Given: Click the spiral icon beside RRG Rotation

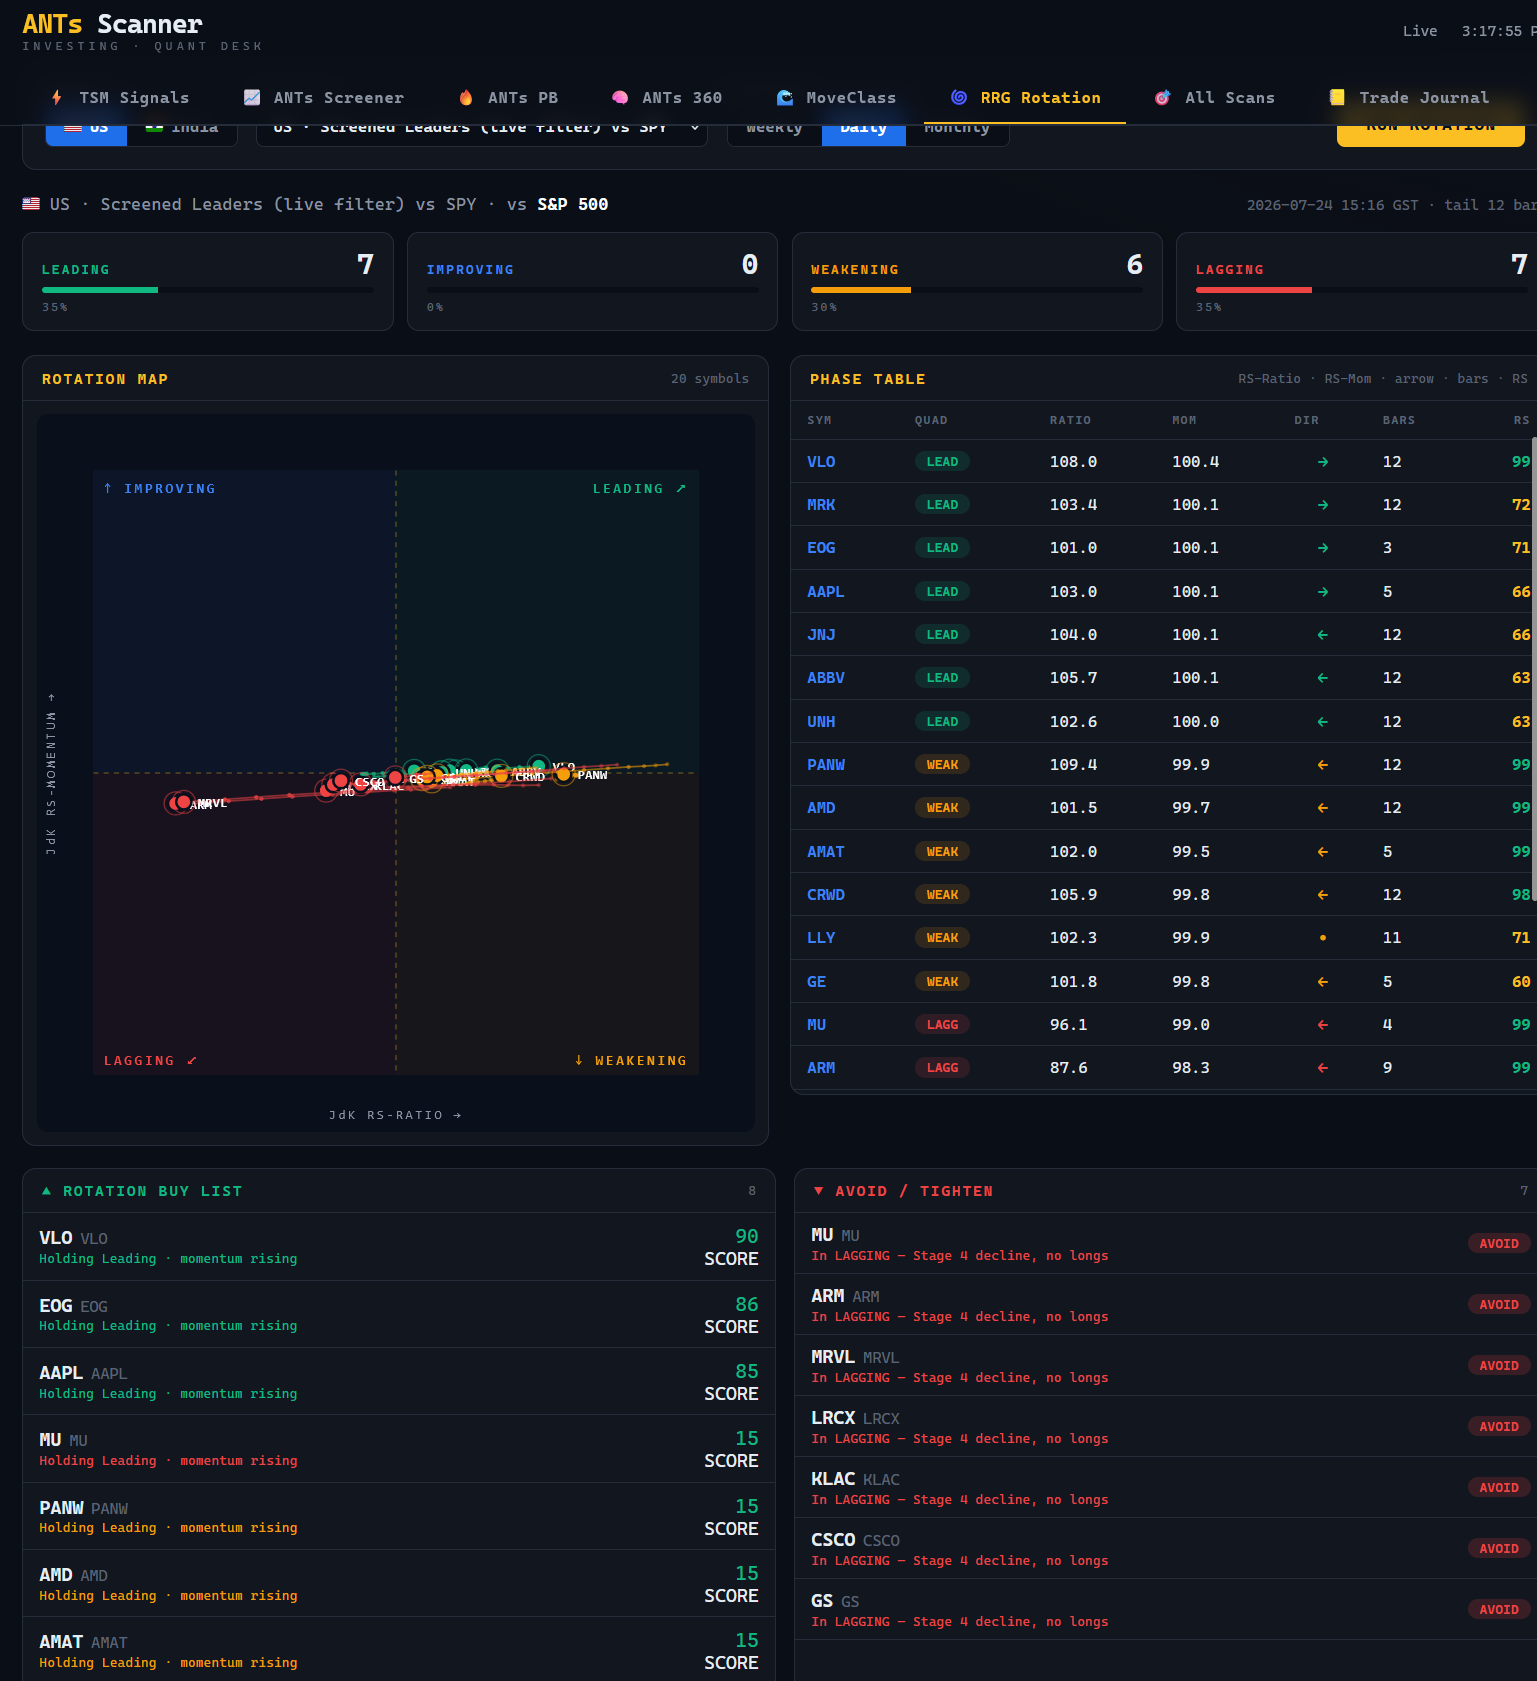Looking at the screenshot, I should (959, 97).
